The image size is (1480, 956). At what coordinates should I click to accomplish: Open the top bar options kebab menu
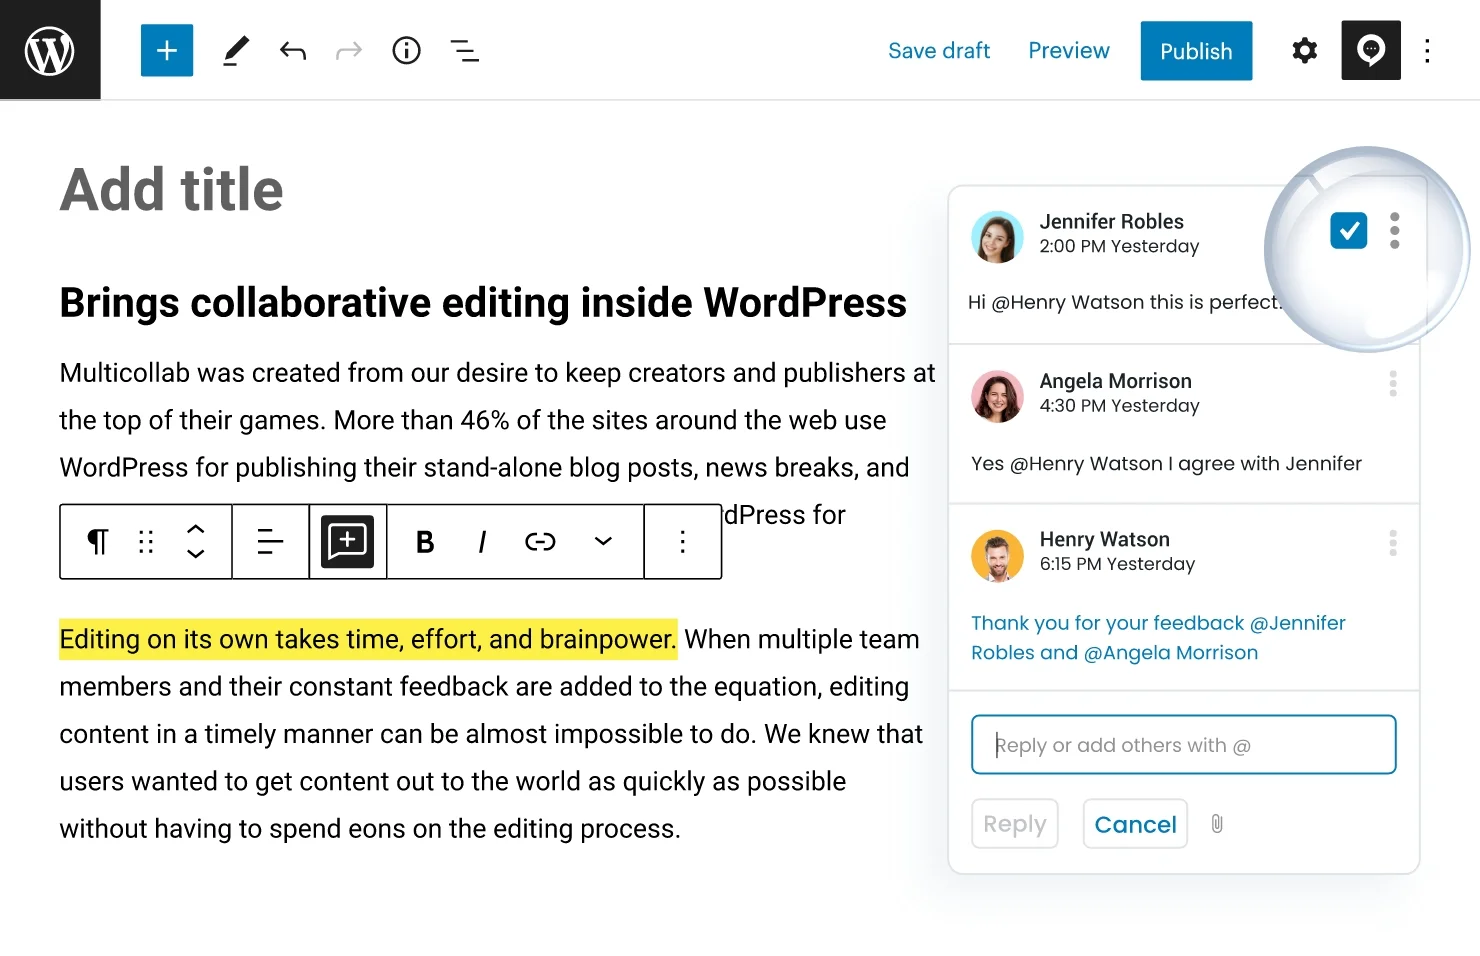tap(1427, 51)
